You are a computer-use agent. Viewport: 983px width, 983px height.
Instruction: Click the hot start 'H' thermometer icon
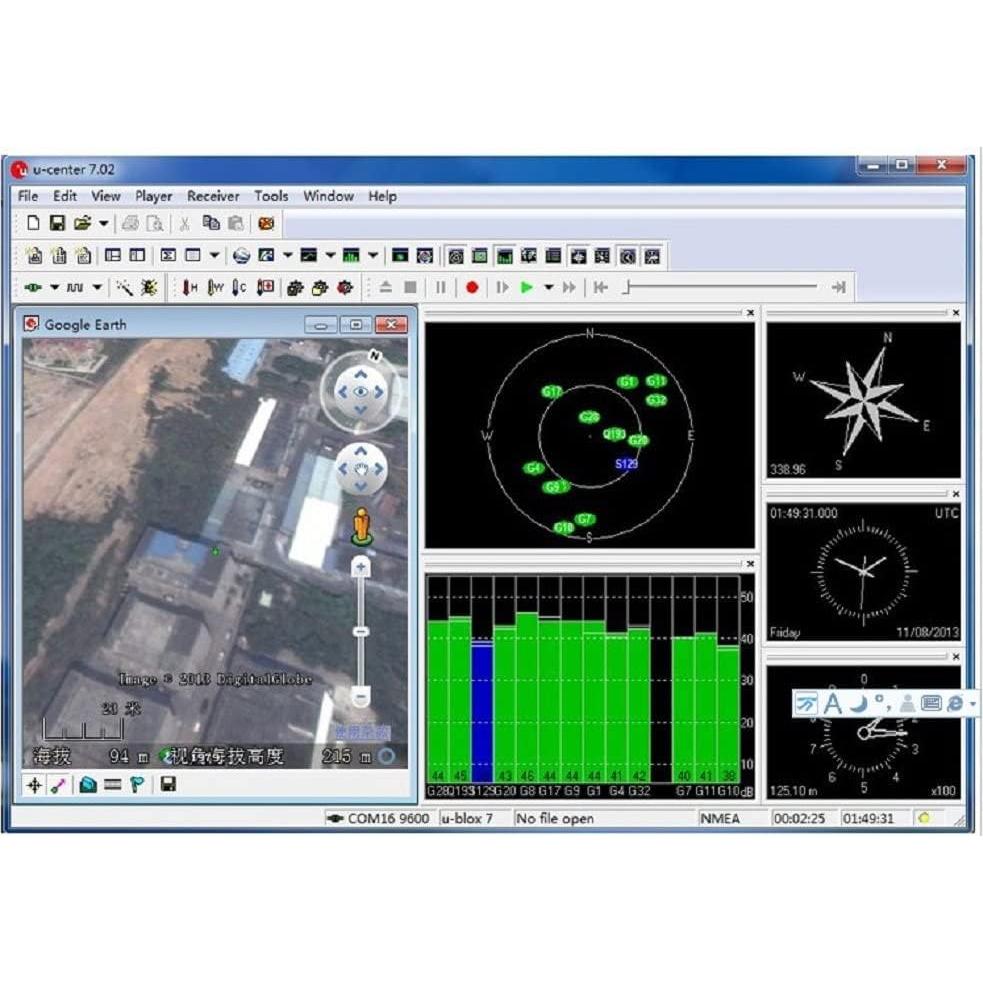point(189,288)
